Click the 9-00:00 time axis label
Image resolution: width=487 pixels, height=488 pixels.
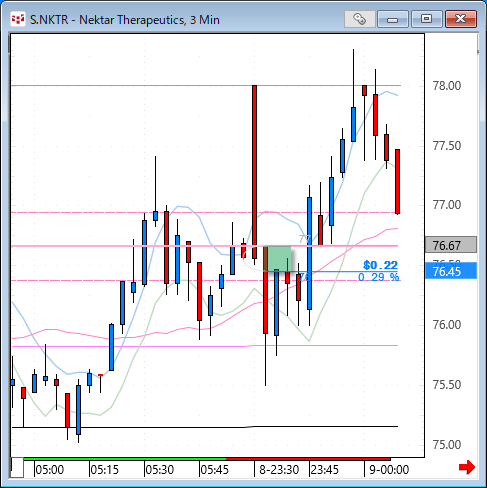coord(389,470)
